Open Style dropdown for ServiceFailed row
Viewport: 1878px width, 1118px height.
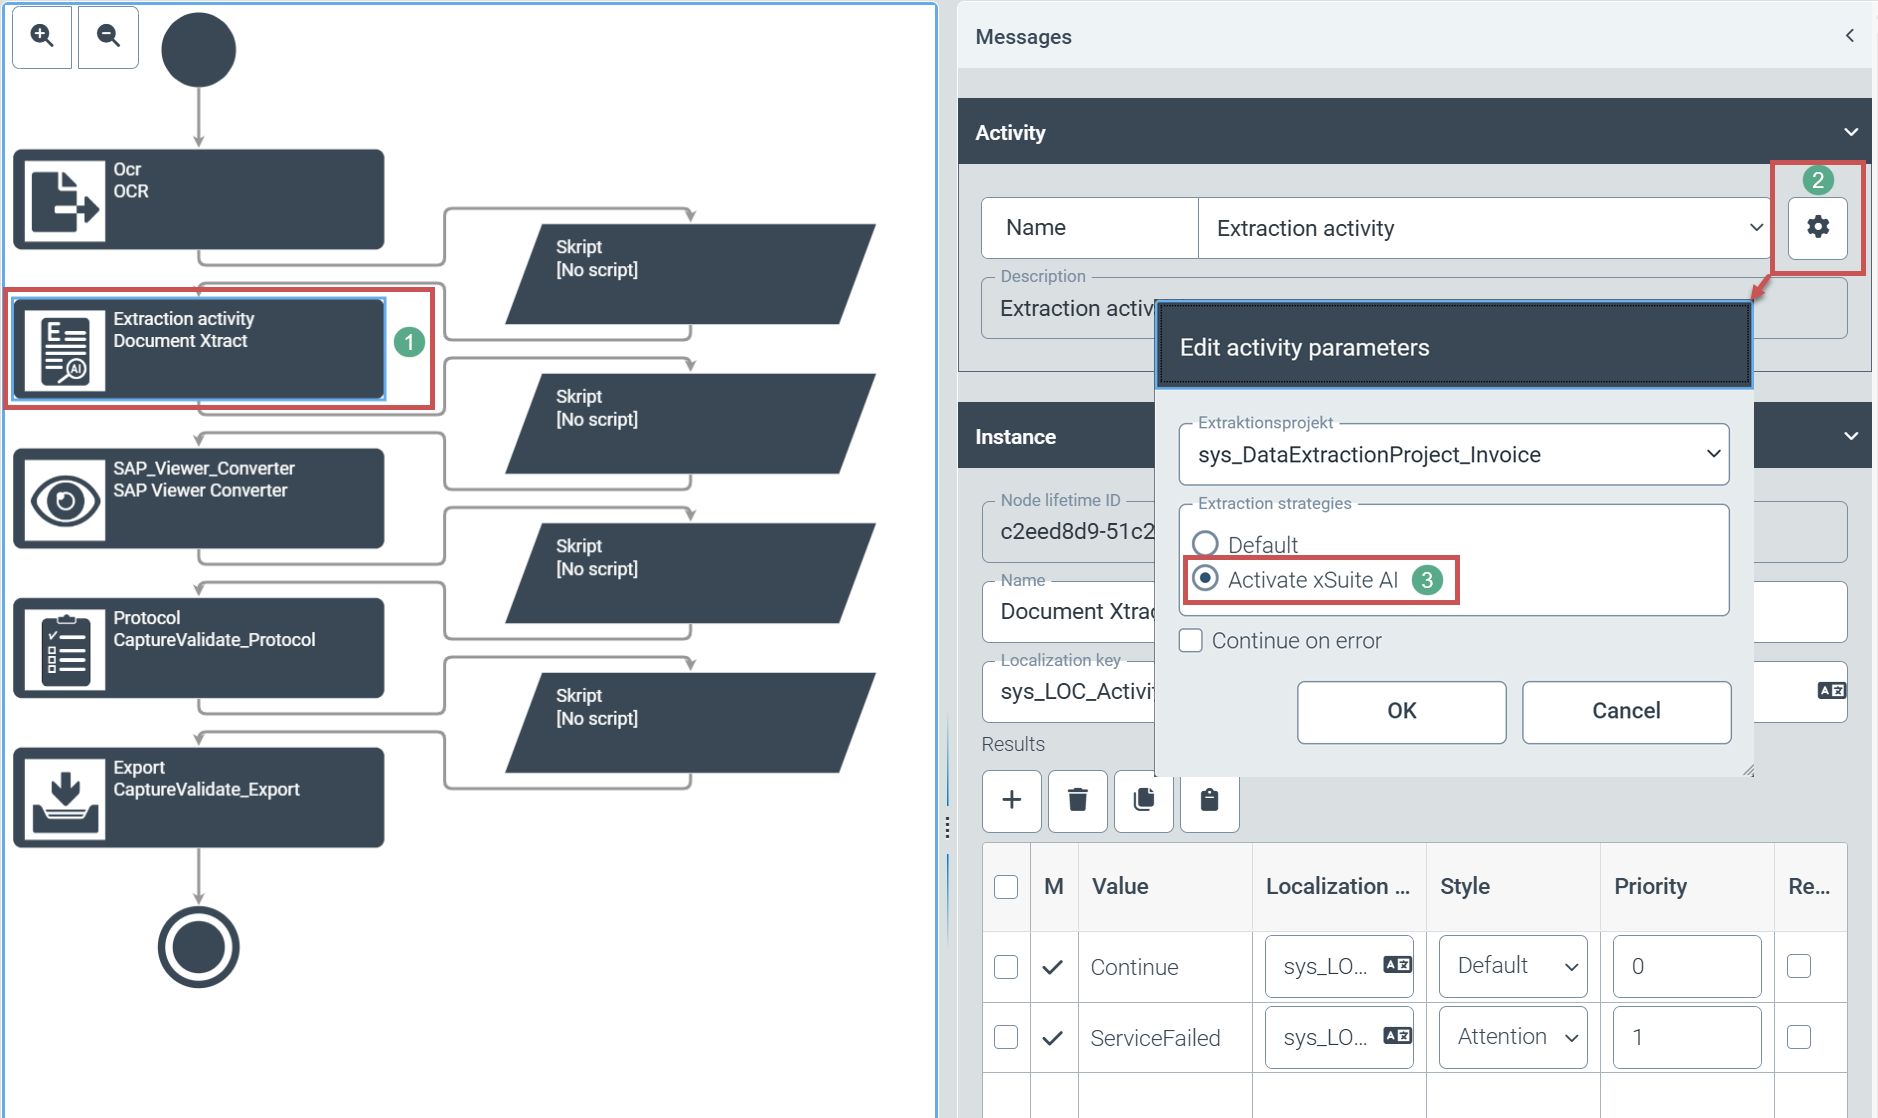coord(1512,1037)
